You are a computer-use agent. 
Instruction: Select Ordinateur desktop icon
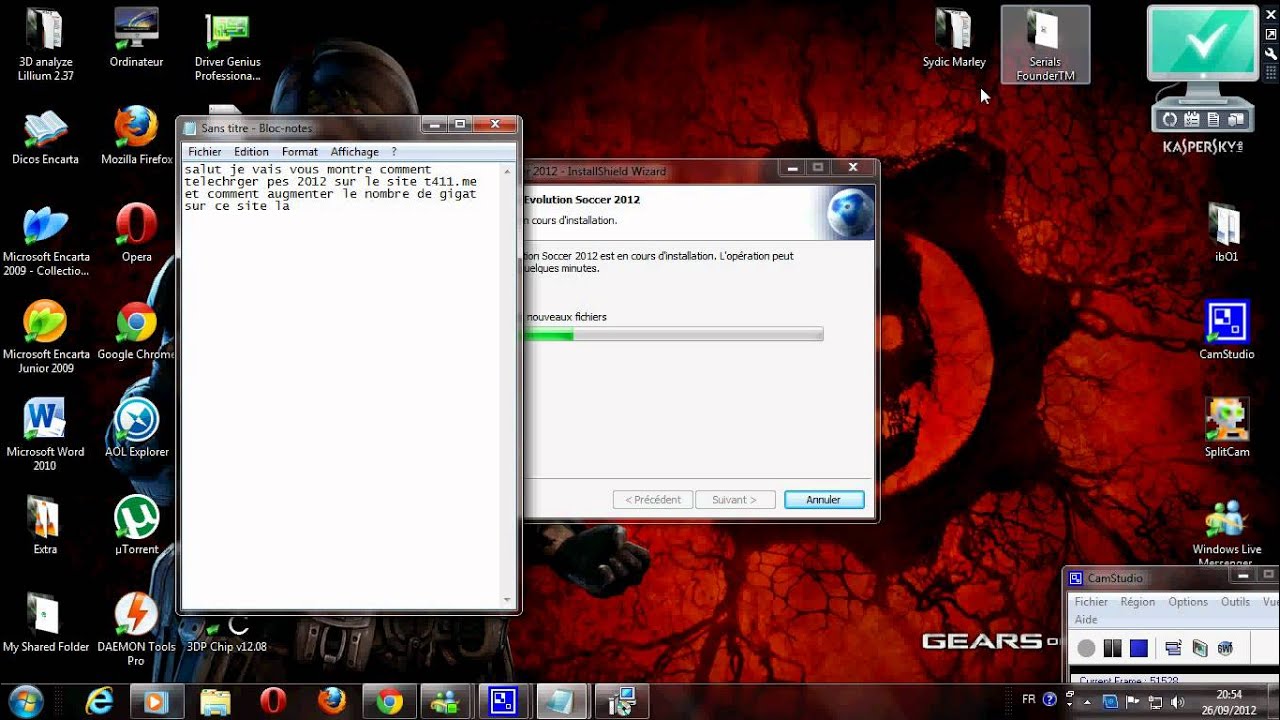pos(136,40)
